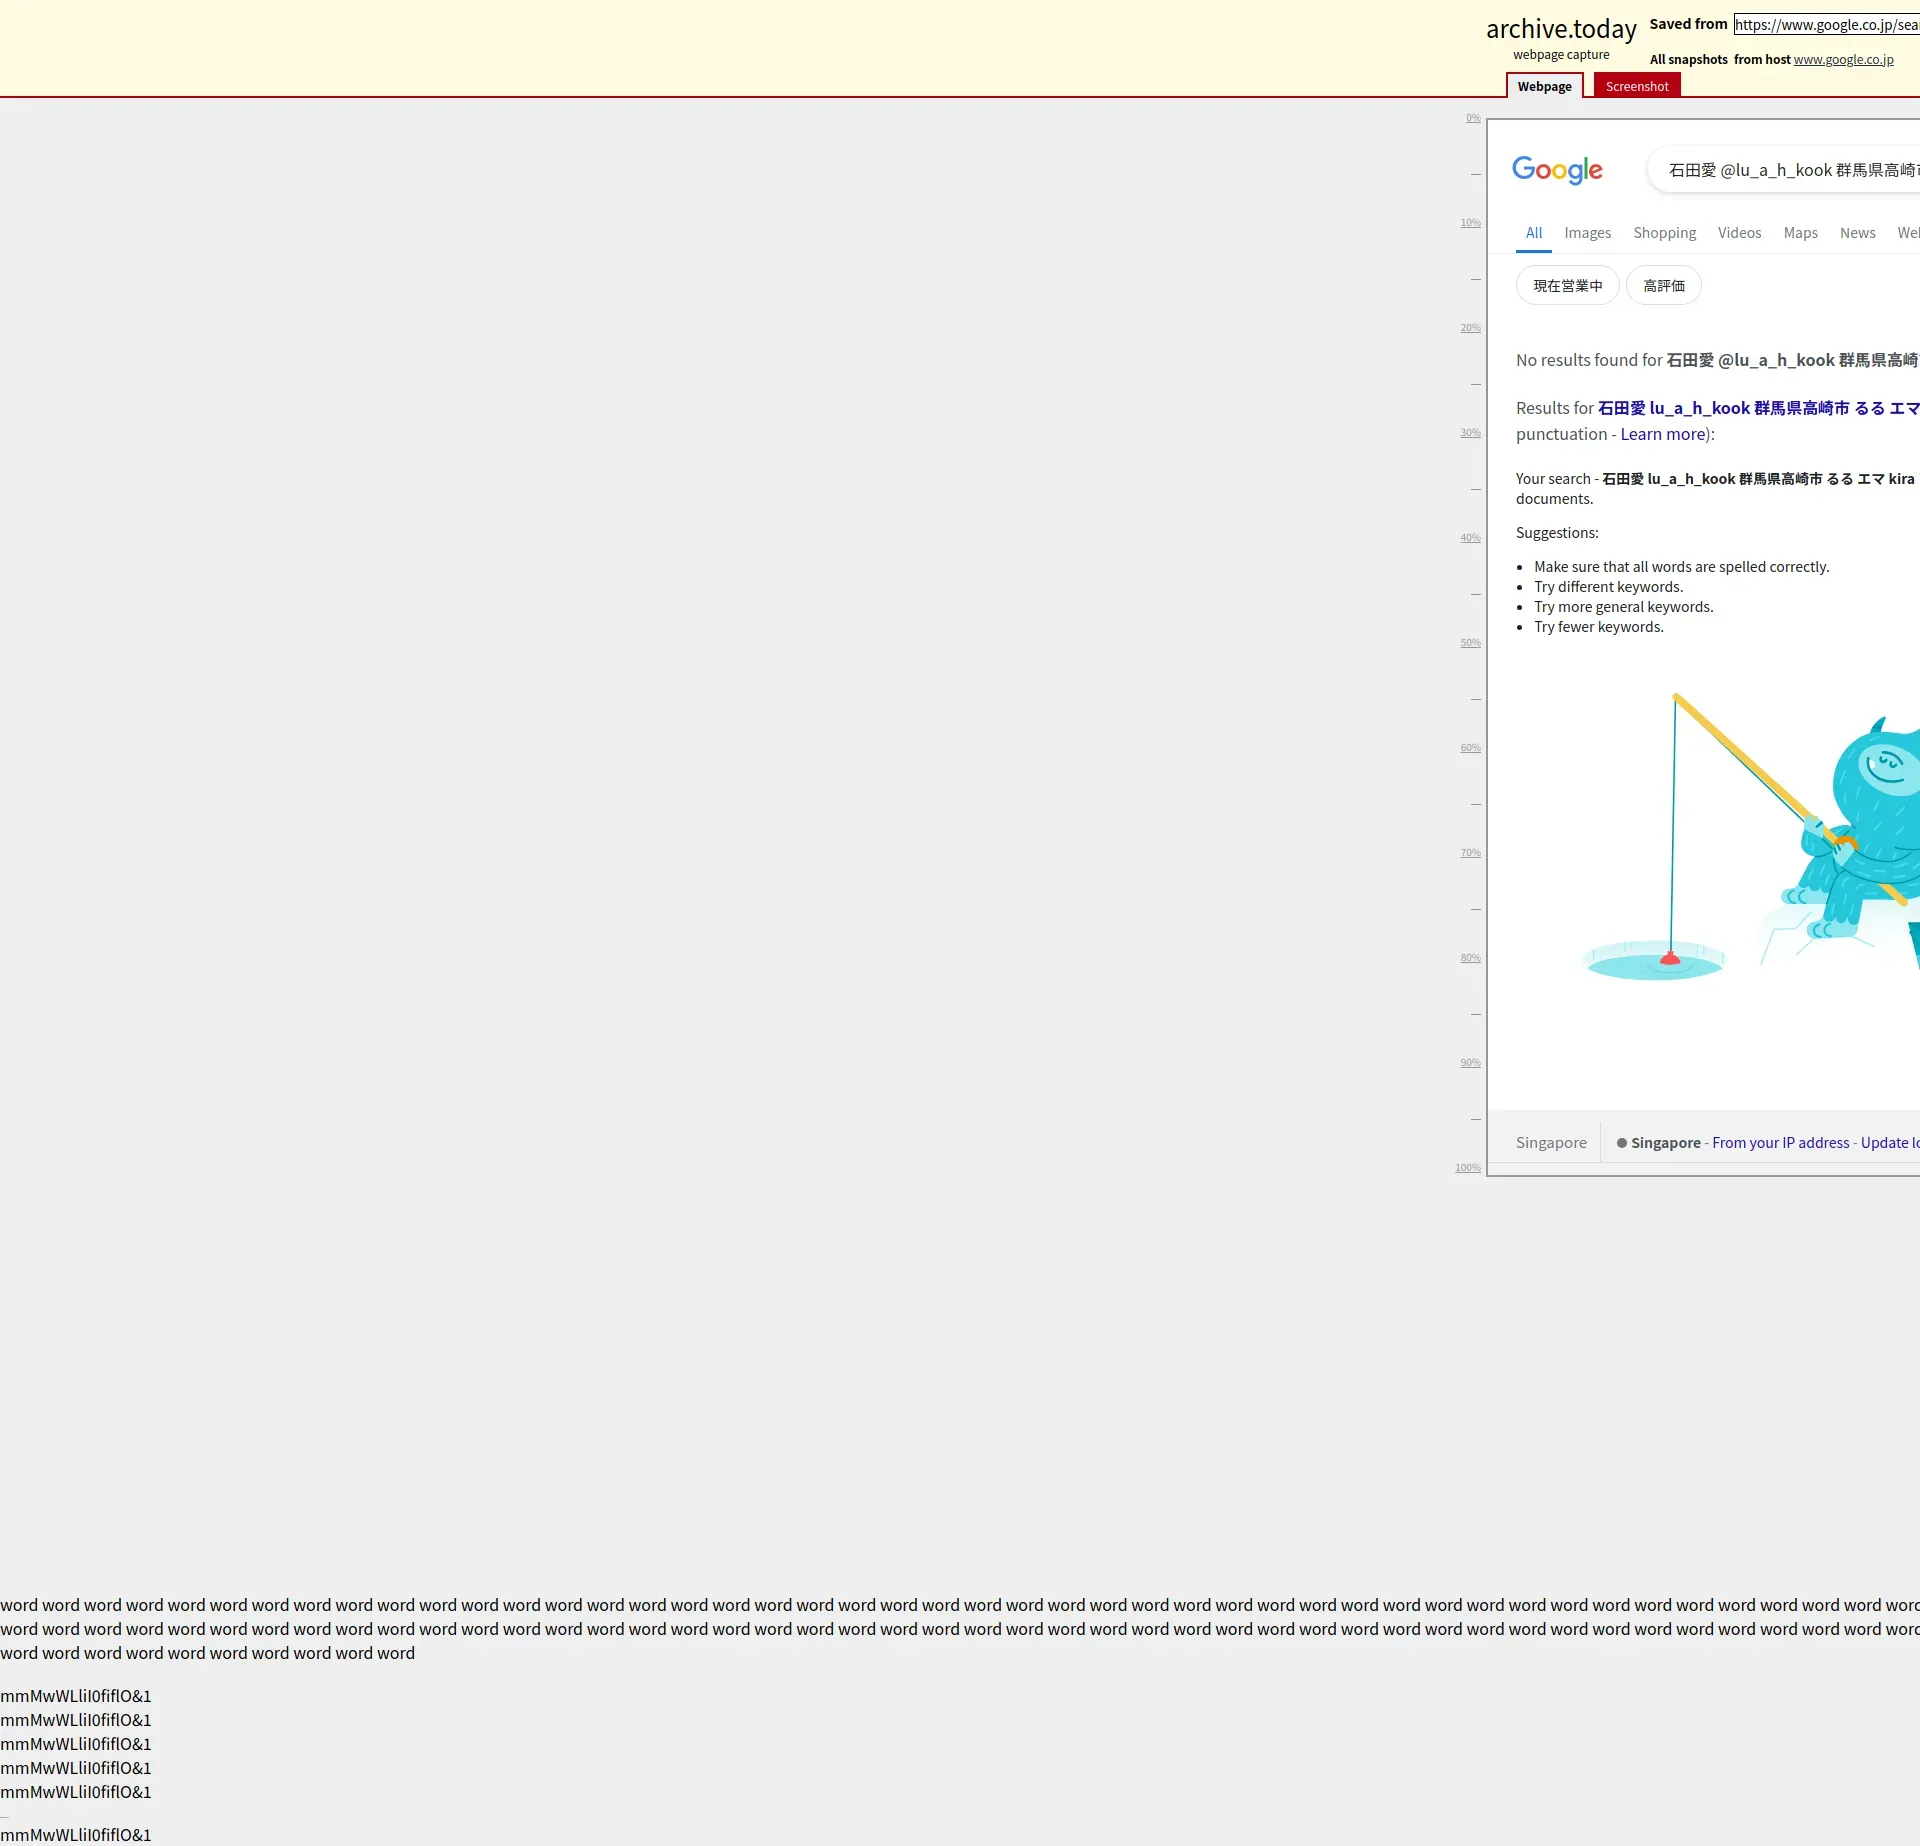Toggle the 現在営業中 filter chip
The height and width of the screenshot is (1846, 1920).
[1567, 286]
